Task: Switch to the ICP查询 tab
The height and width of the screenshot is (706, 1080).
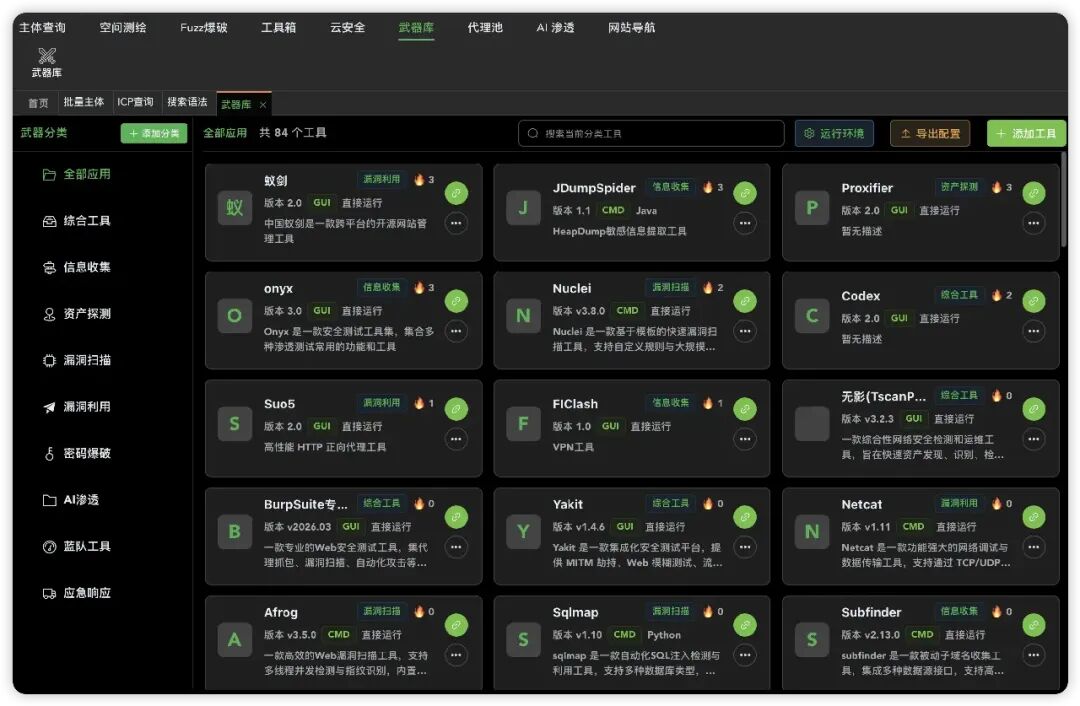Action: tap(135, 103)
